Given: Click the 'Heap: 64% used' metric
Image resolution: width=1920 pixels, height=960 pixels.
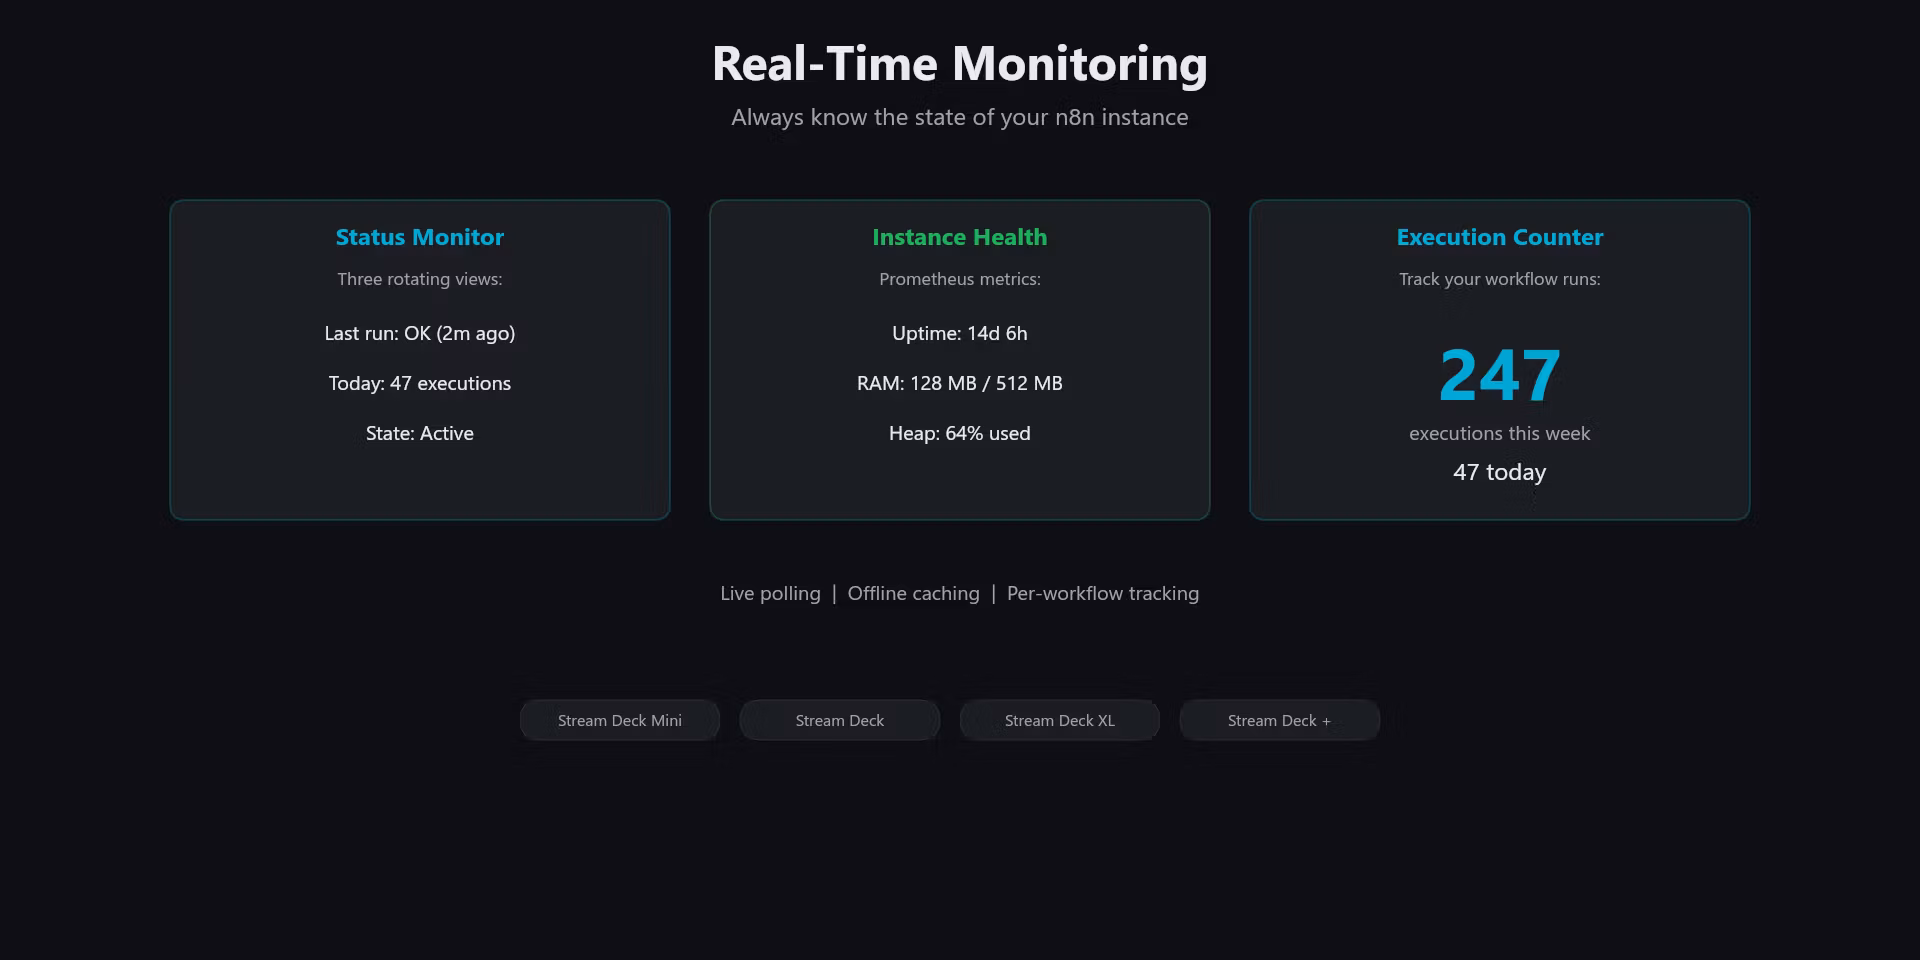Looking at the screenshot, I should [x=959, y=433].
